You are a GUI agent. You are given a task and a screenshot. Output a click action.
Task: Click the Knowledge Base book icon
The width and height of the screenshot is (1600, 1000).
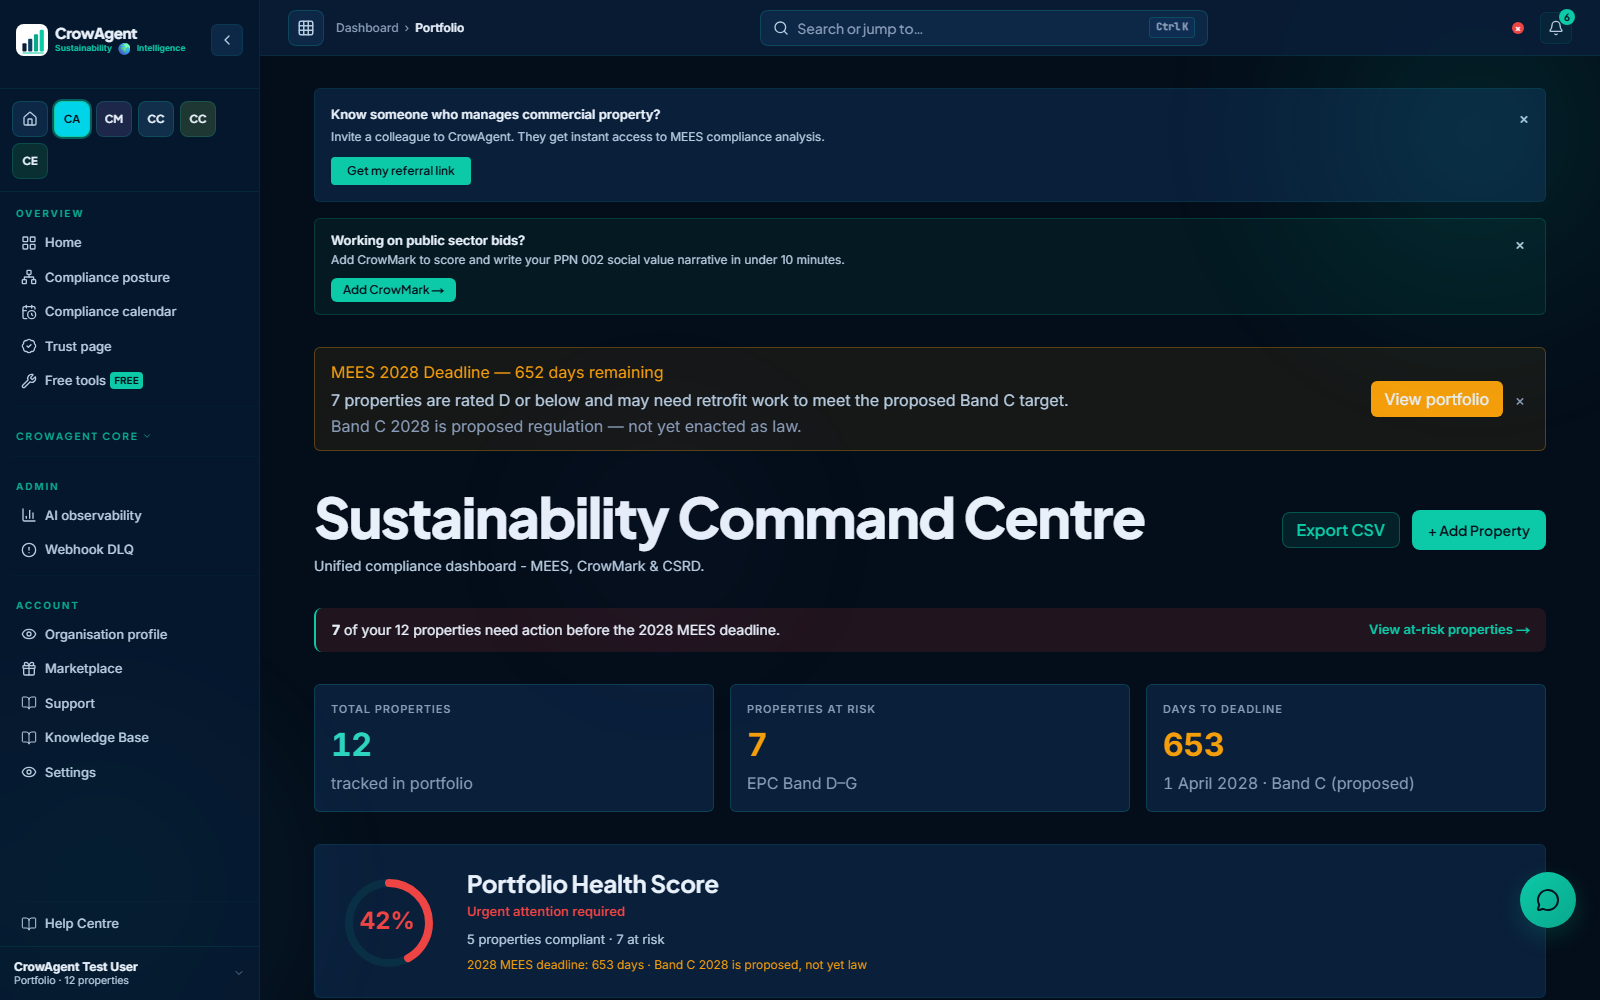(x=29, y=738)
